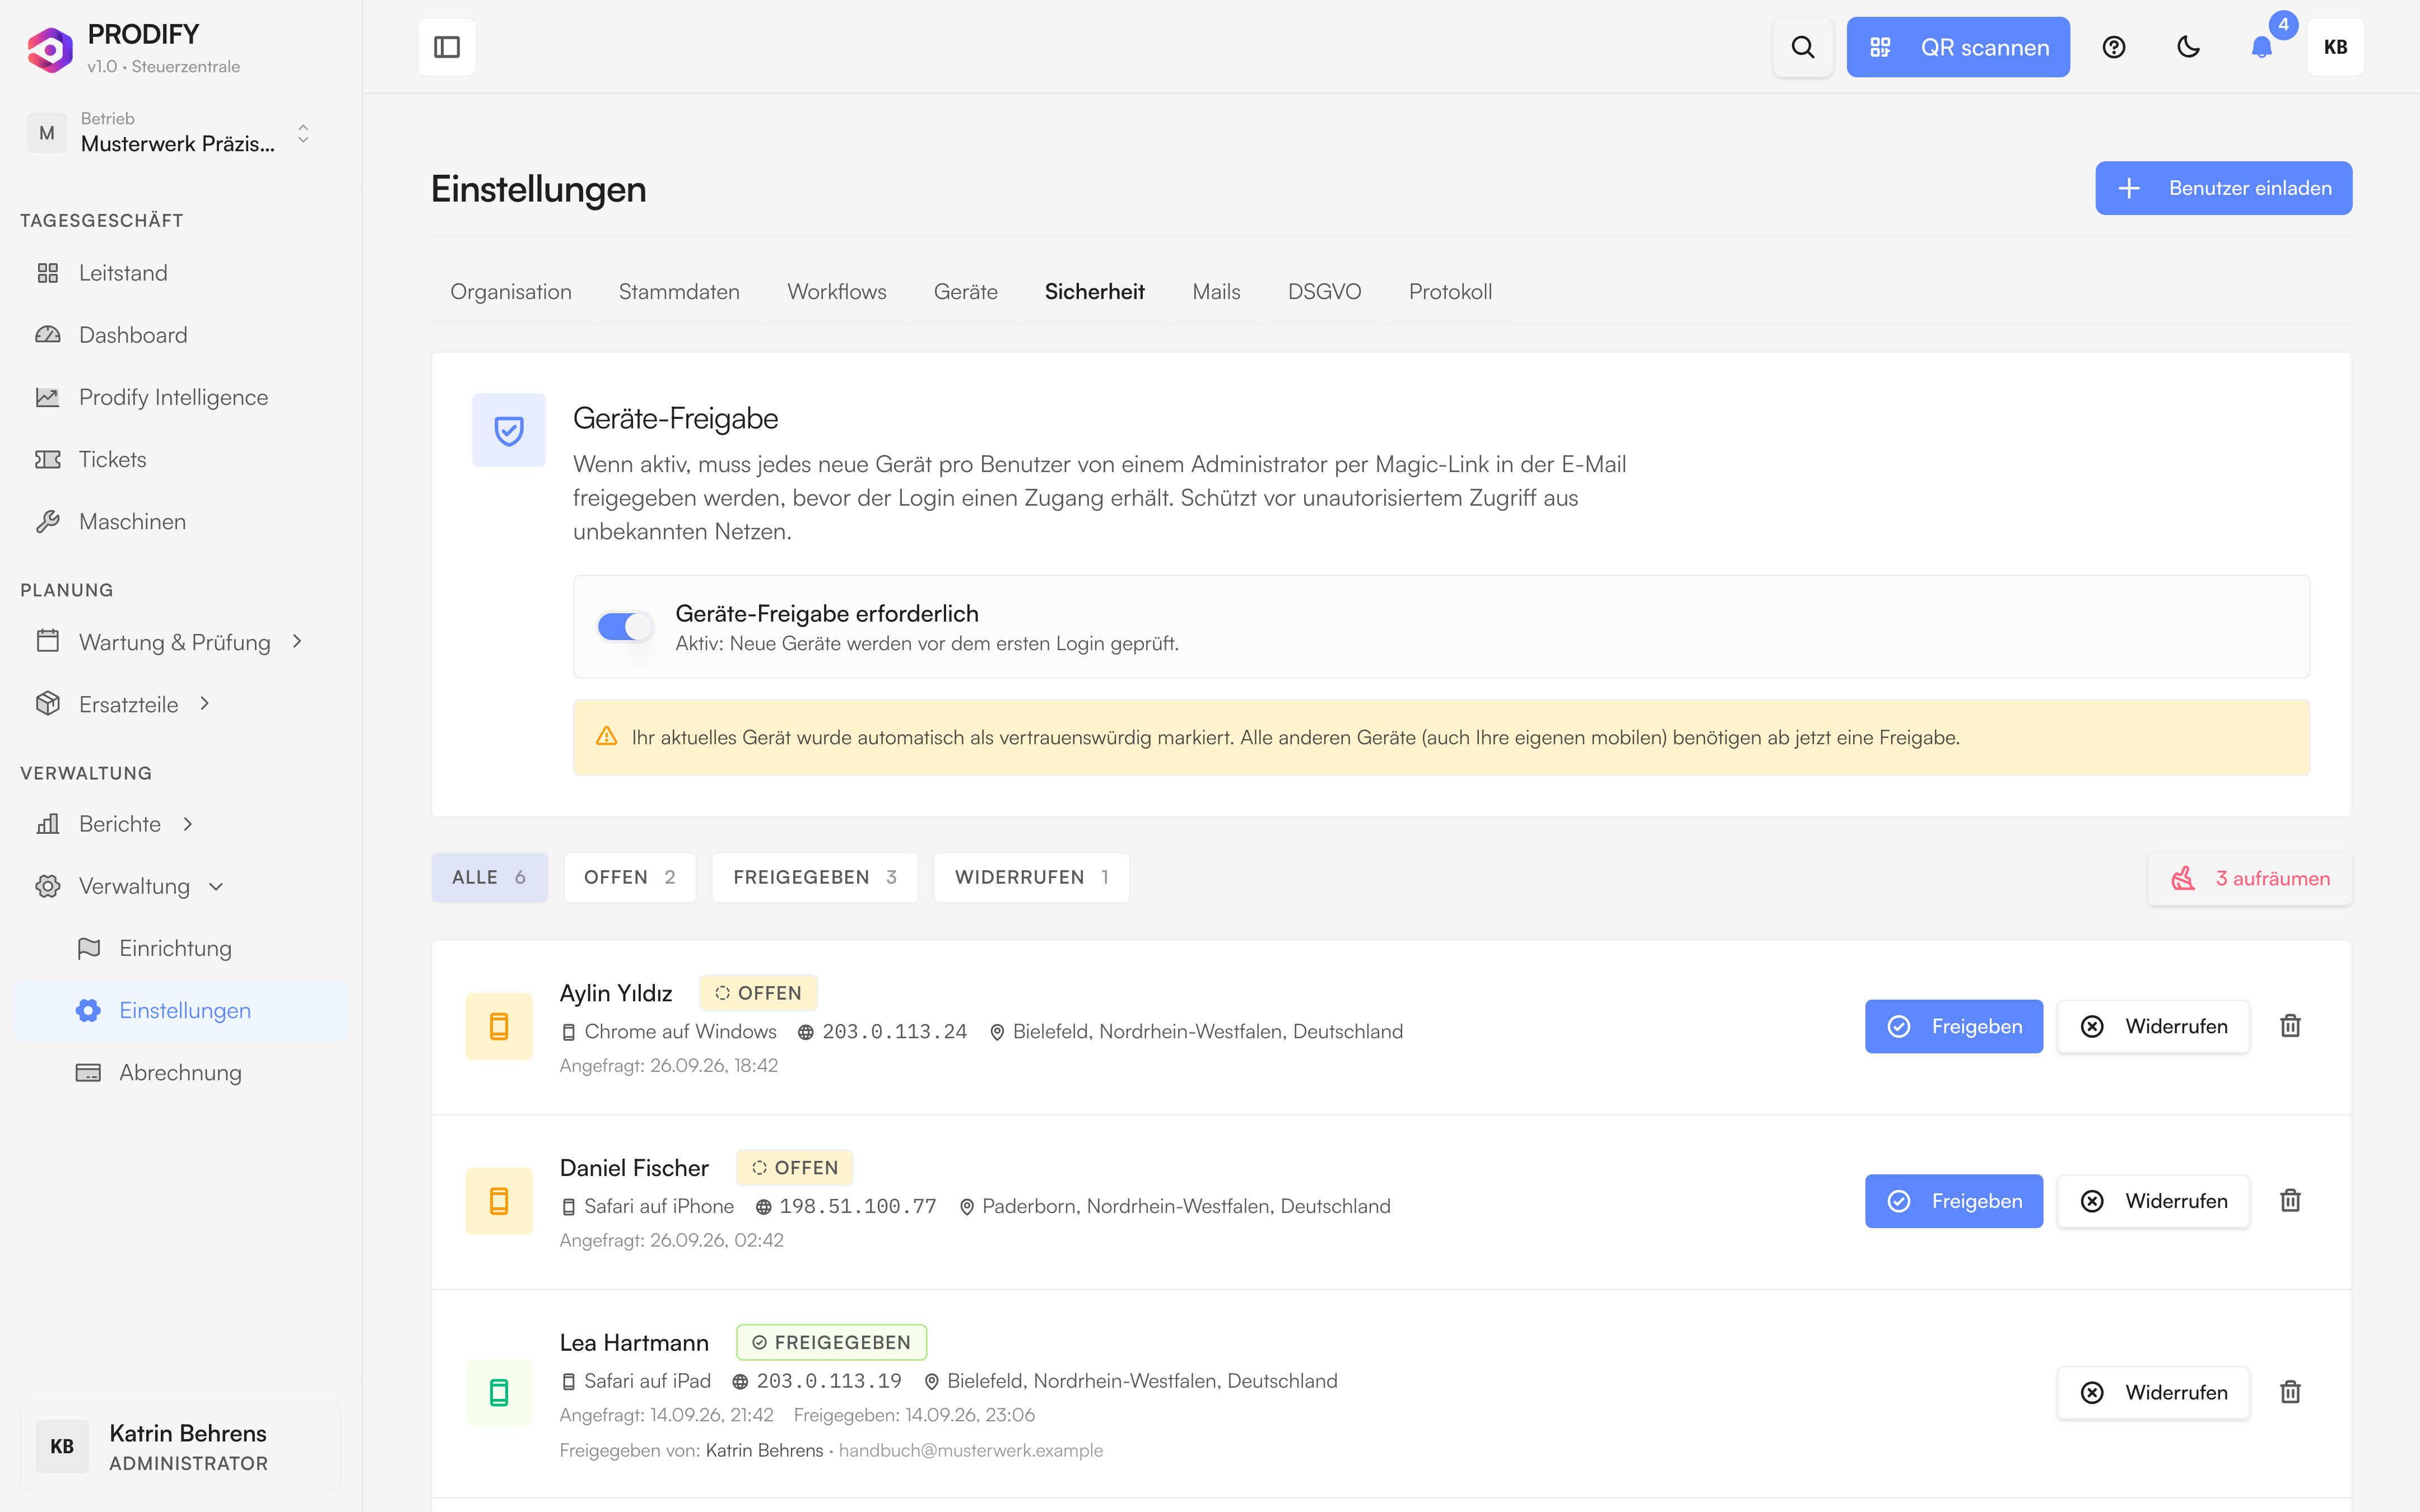Approve Aylin Yıldız device with Freigeben

pos(1954,1026)
